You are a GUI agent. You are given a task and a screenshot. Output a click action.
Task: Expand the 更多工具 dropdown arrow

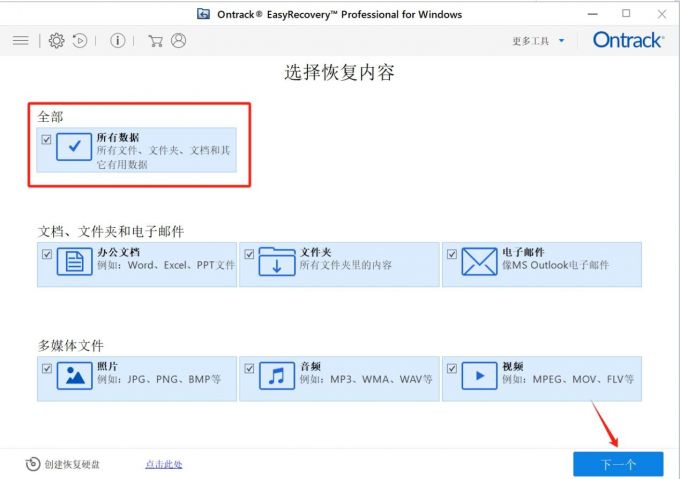click(562, 41)
